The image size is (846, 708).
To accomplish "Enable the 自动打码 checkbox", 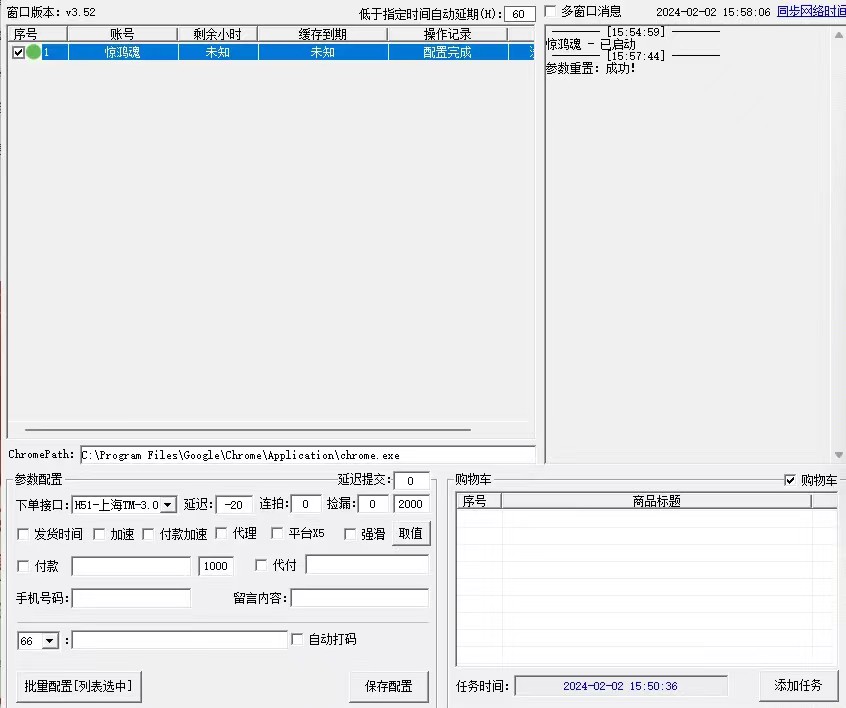I will click(297, 639).
